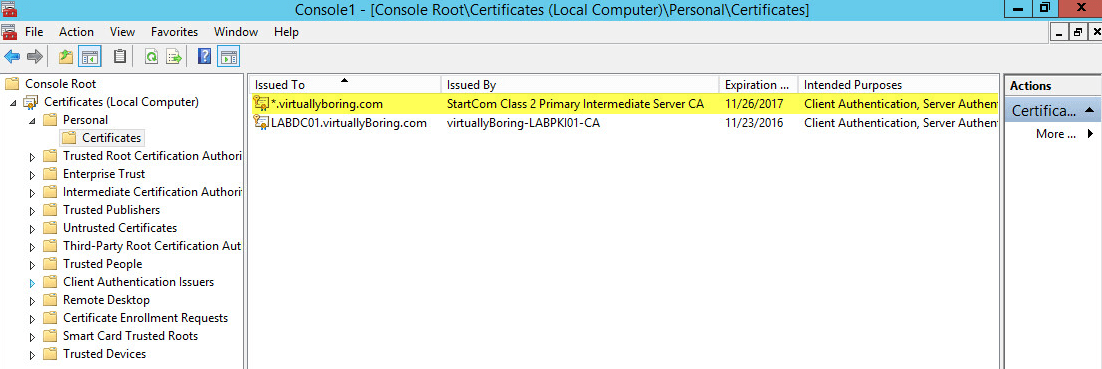
Task: Select Trusted Devices folder
Action: [105, 354]
